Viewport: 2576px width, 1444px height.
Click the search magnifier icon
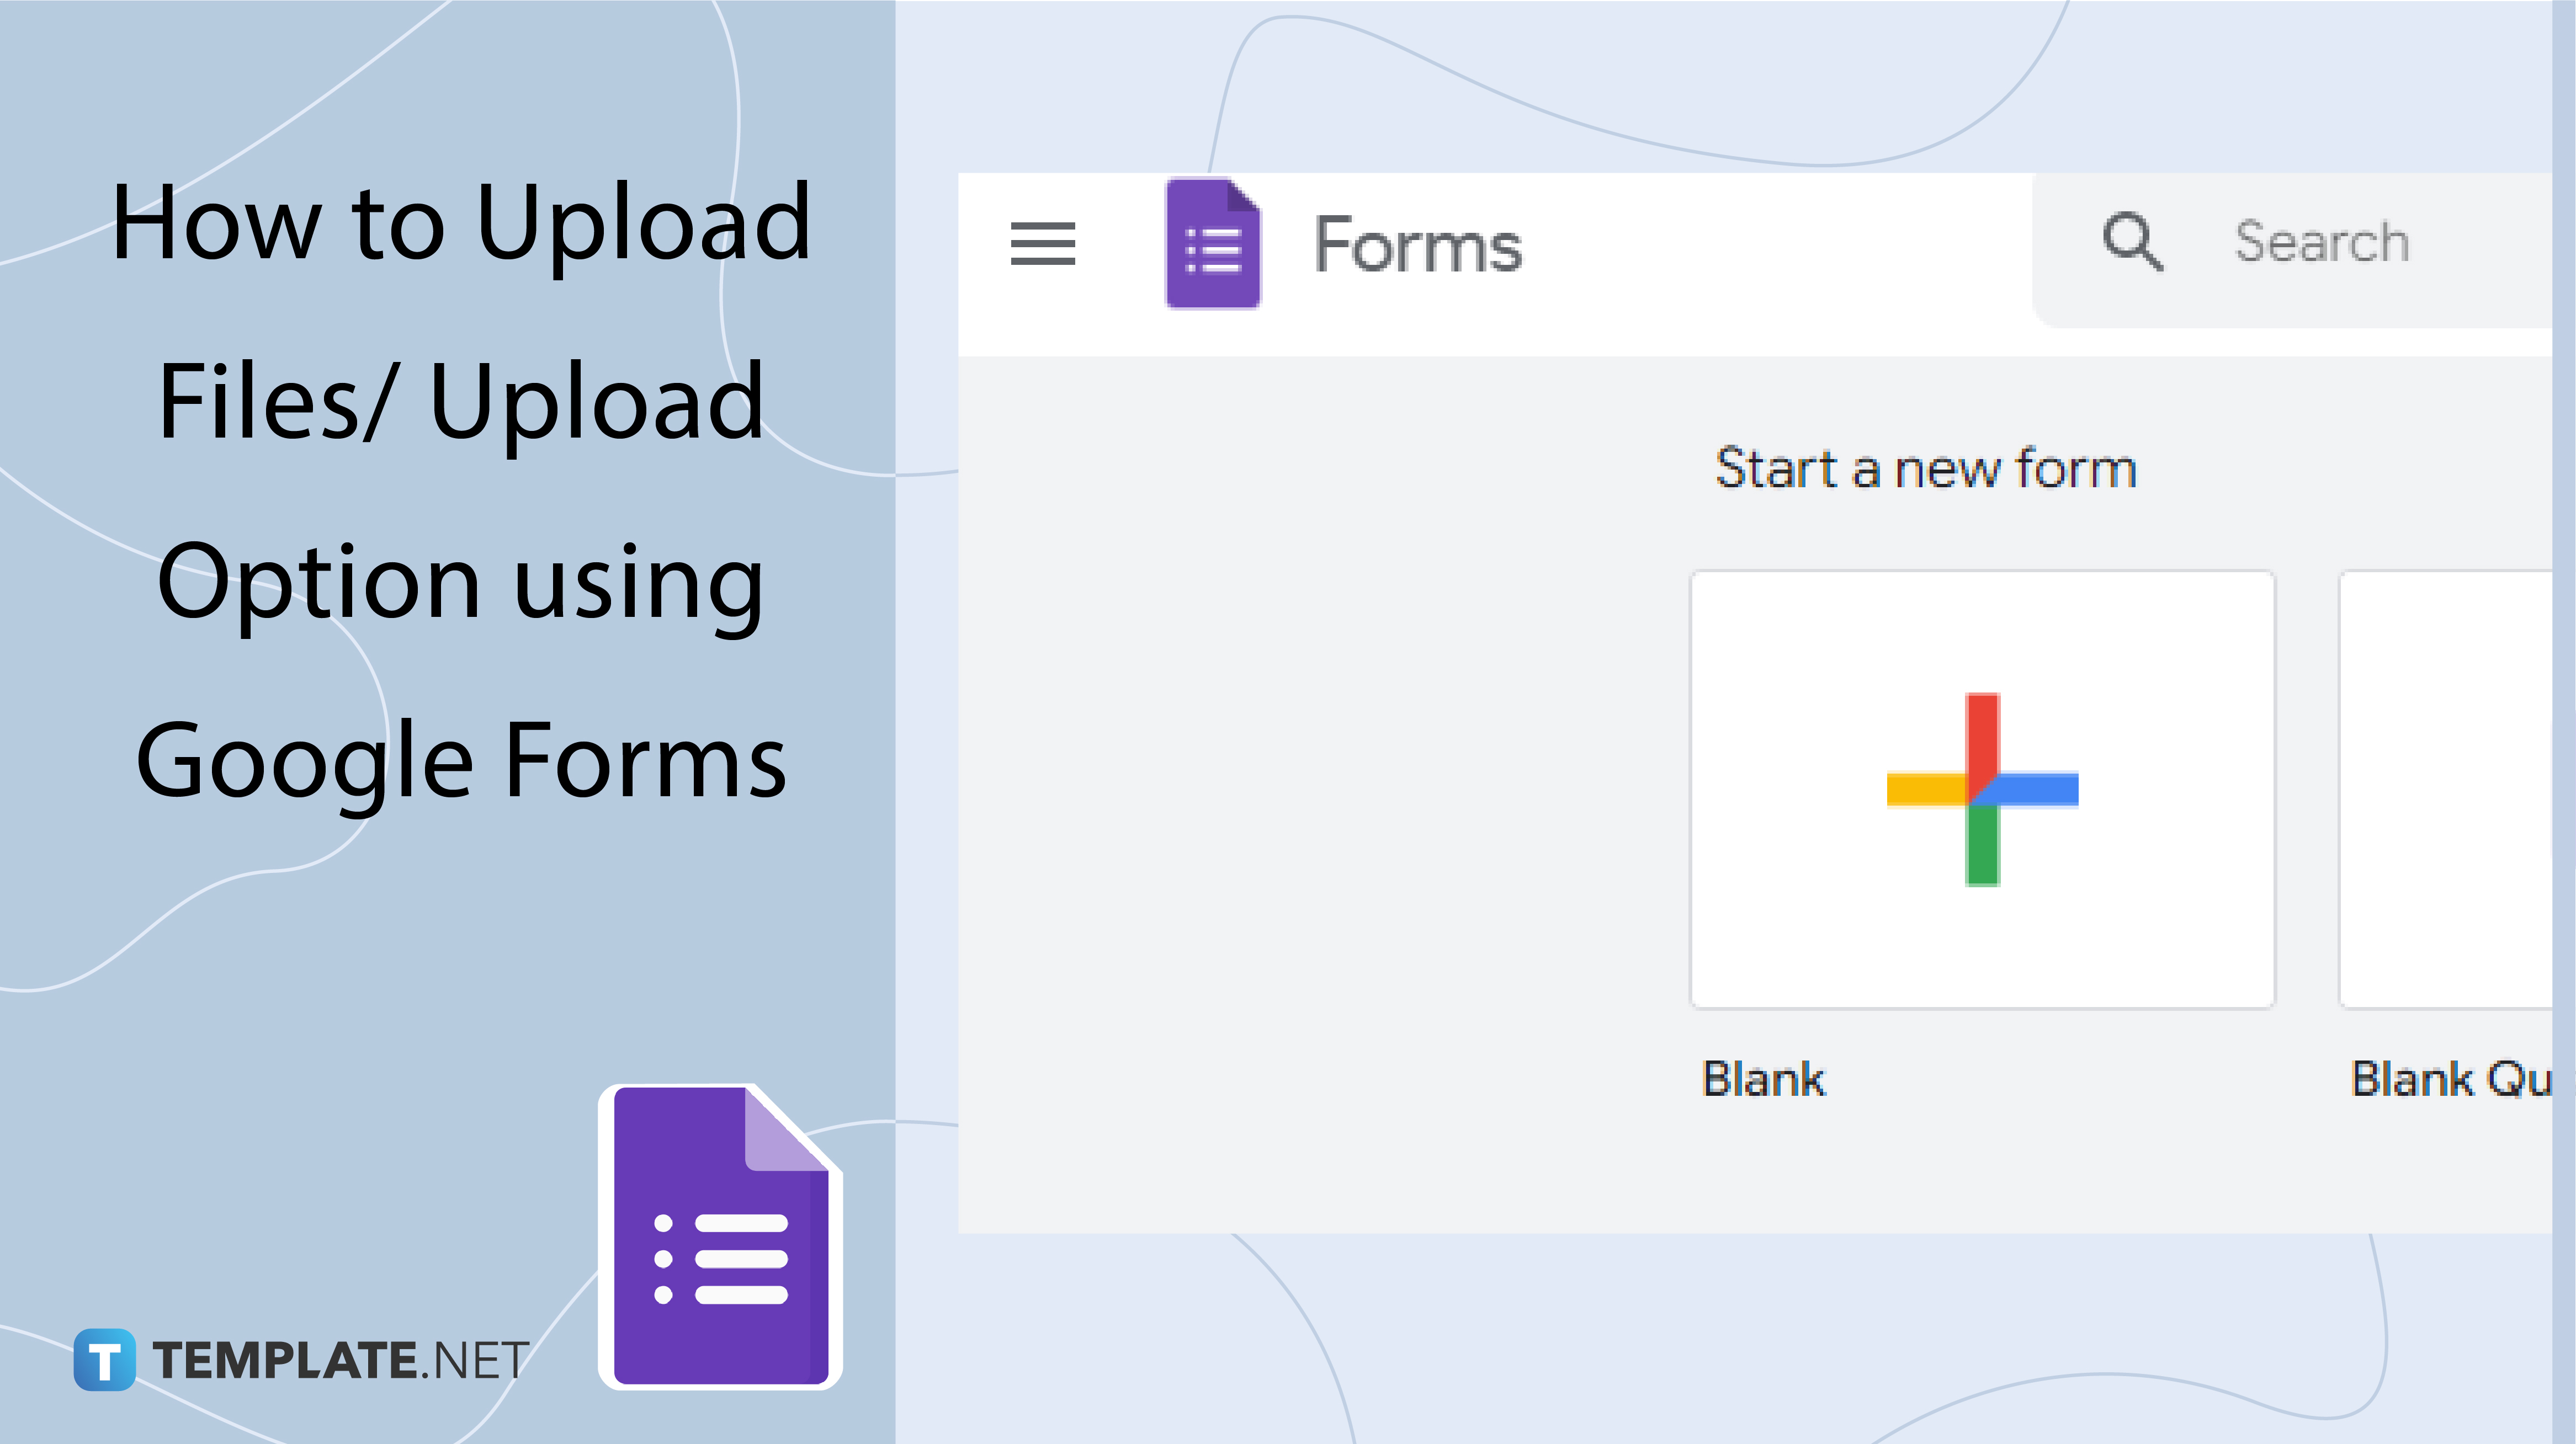coord(2132,242)
